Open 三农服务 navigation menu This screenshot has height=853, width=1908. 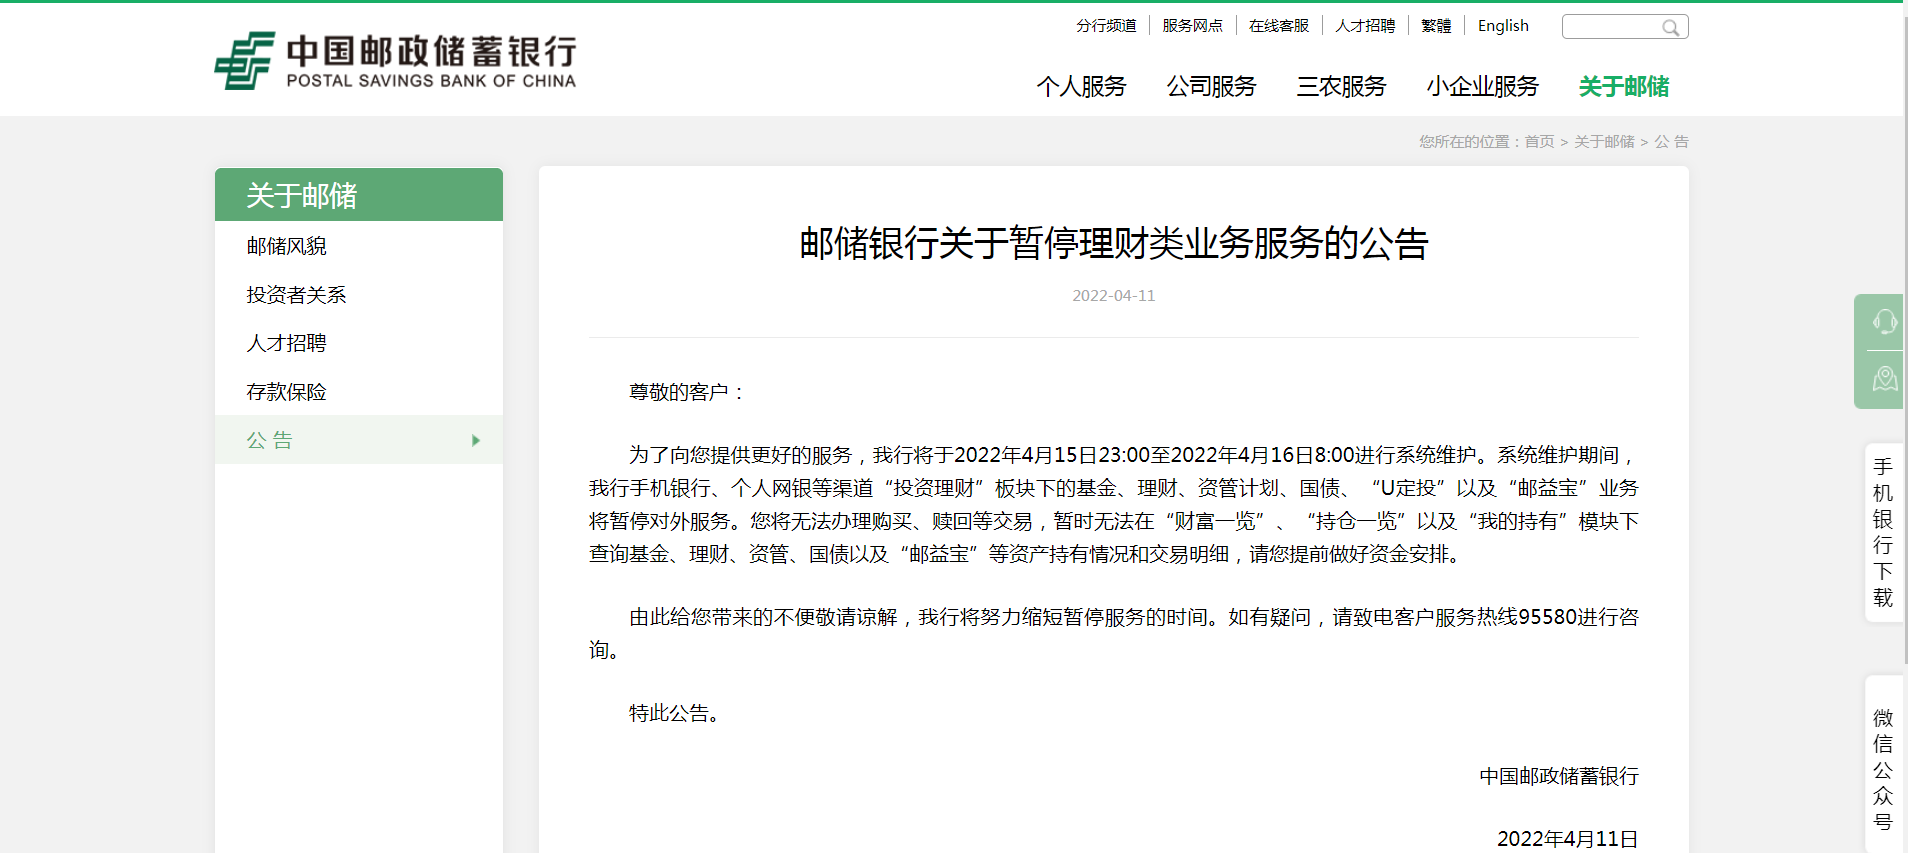click(1341, 87)
